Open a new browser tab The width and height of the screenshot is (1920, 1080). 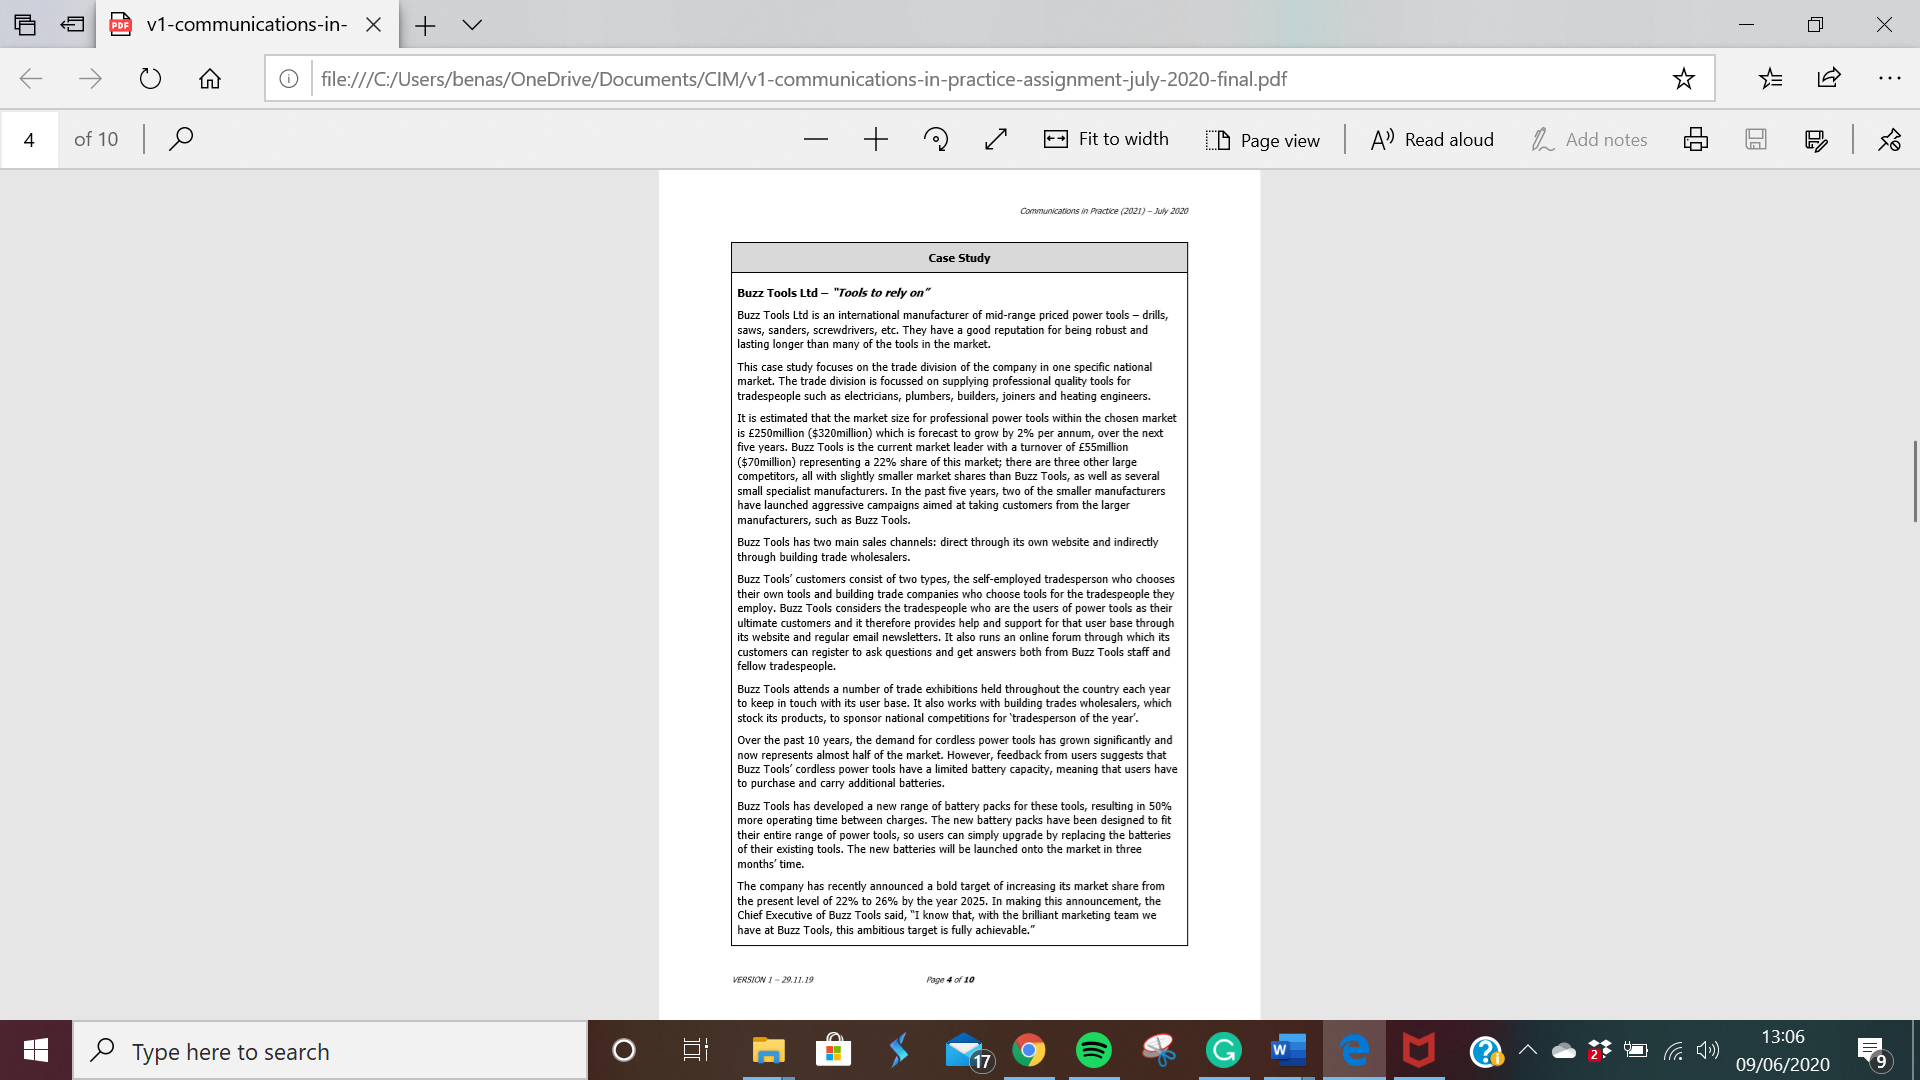pos(425,25)
